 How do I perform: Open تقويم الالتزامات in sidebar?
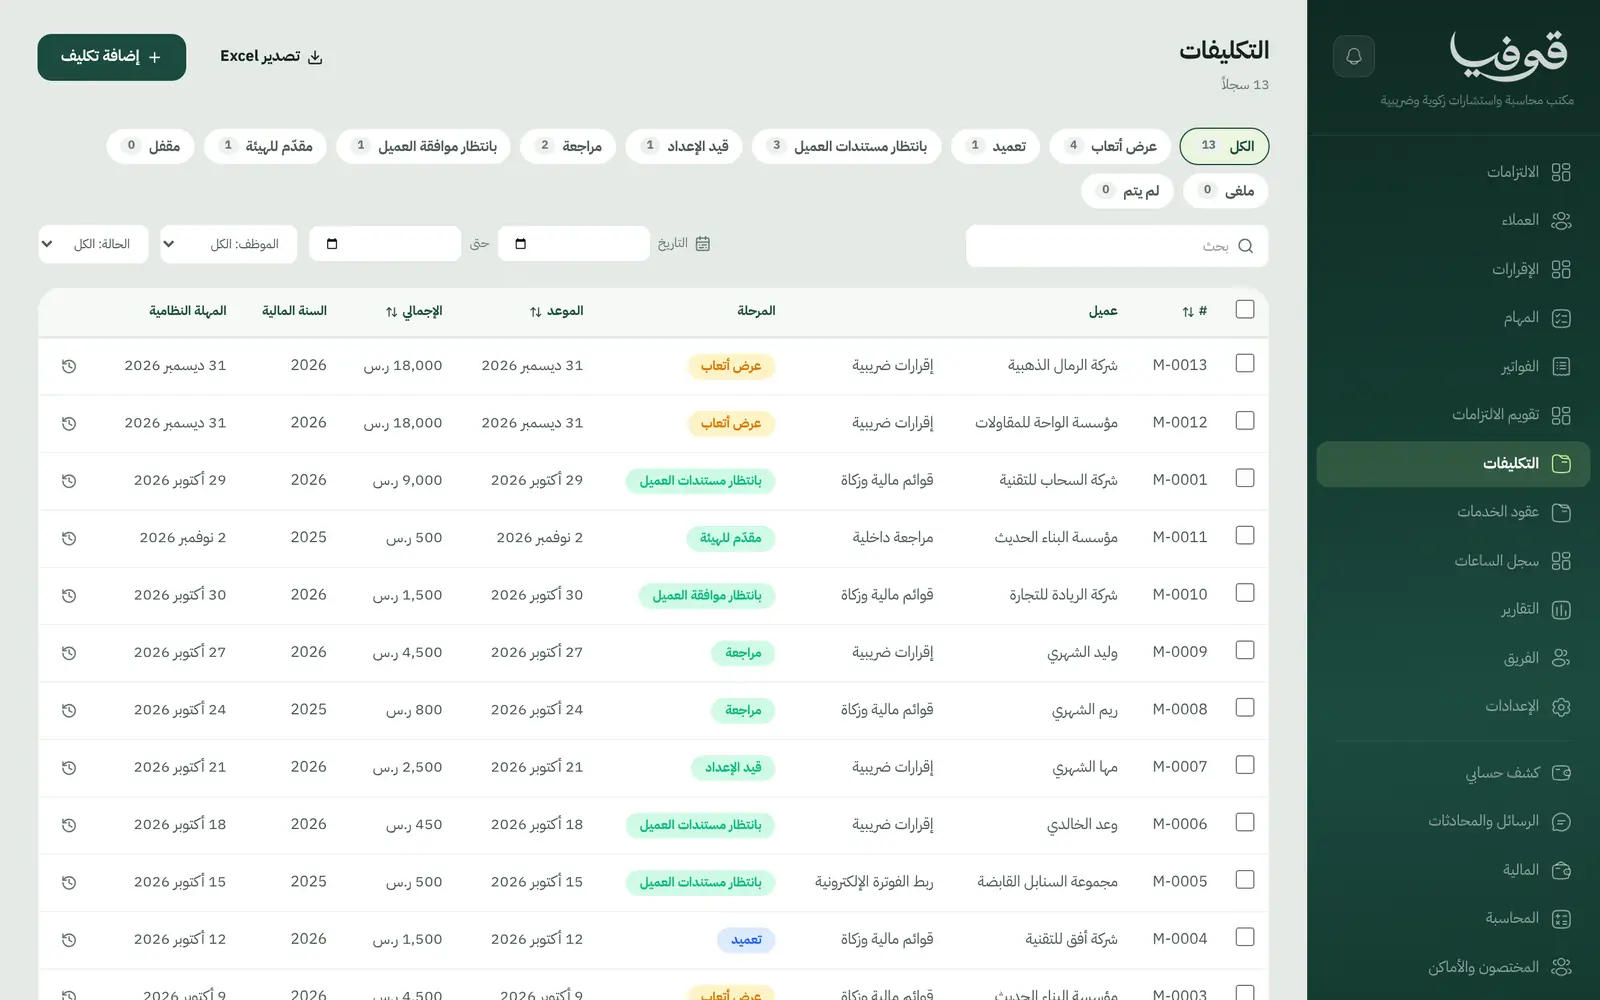(1453, 415)
